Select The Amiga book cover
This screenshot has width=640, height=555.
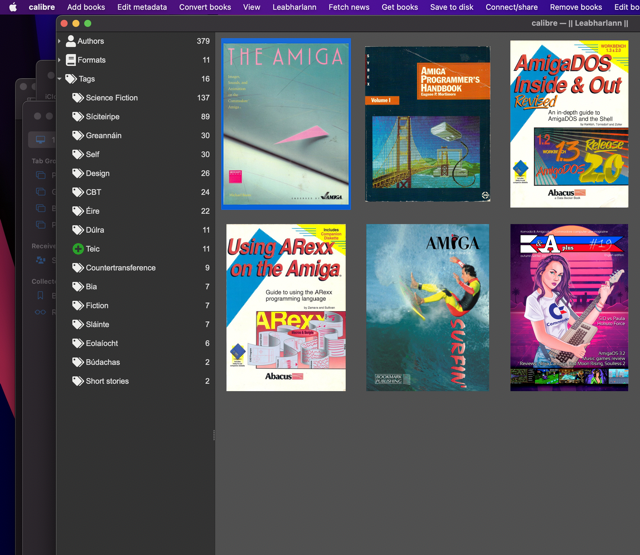(x=286, y=124)
